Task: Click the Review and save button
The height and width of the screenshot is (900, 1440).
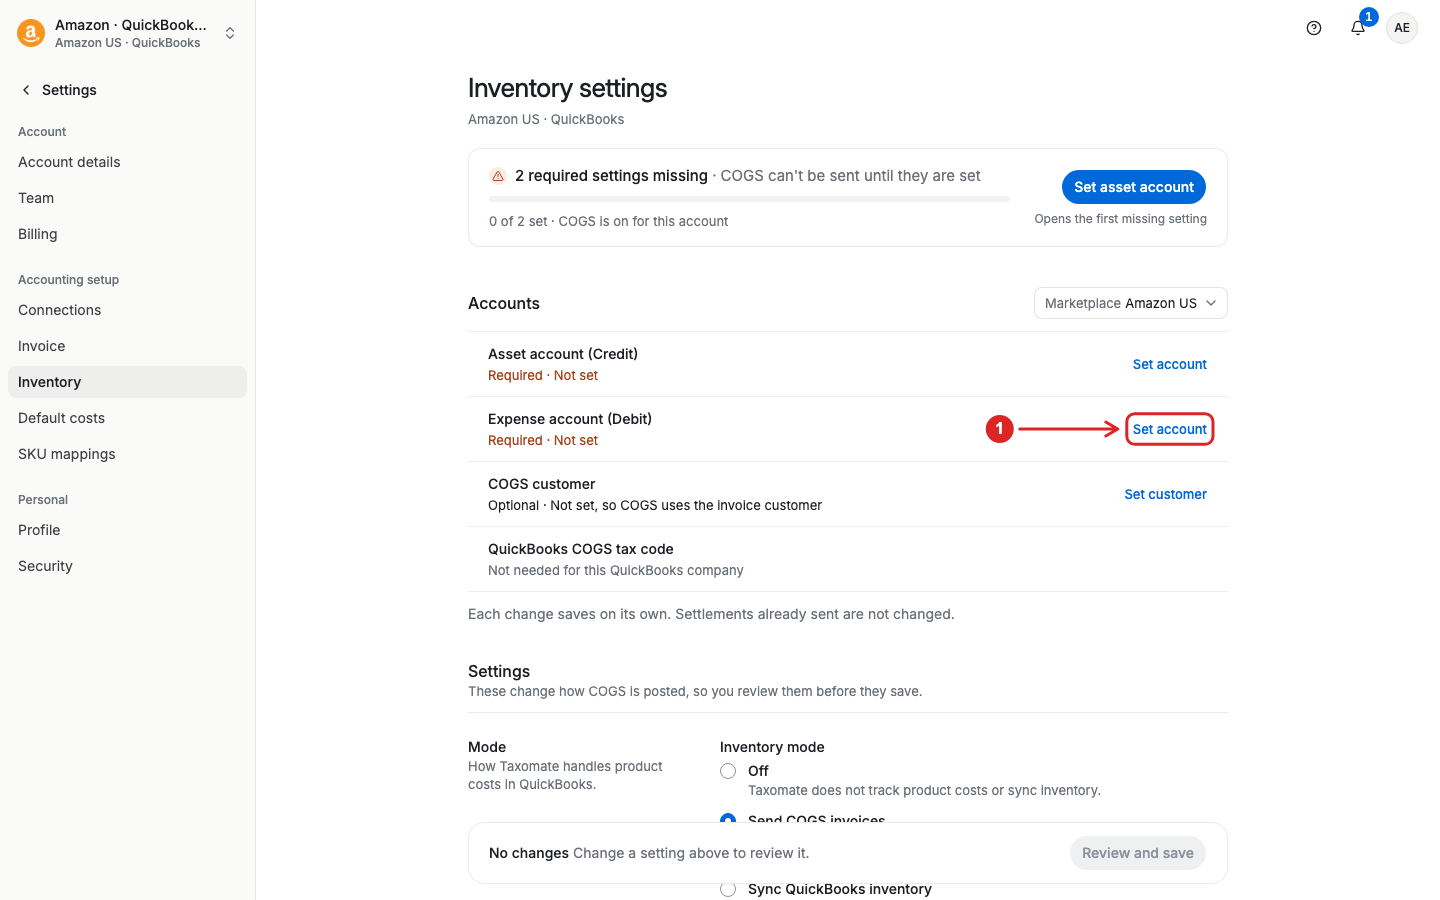Action: [x=1138, y=853]
